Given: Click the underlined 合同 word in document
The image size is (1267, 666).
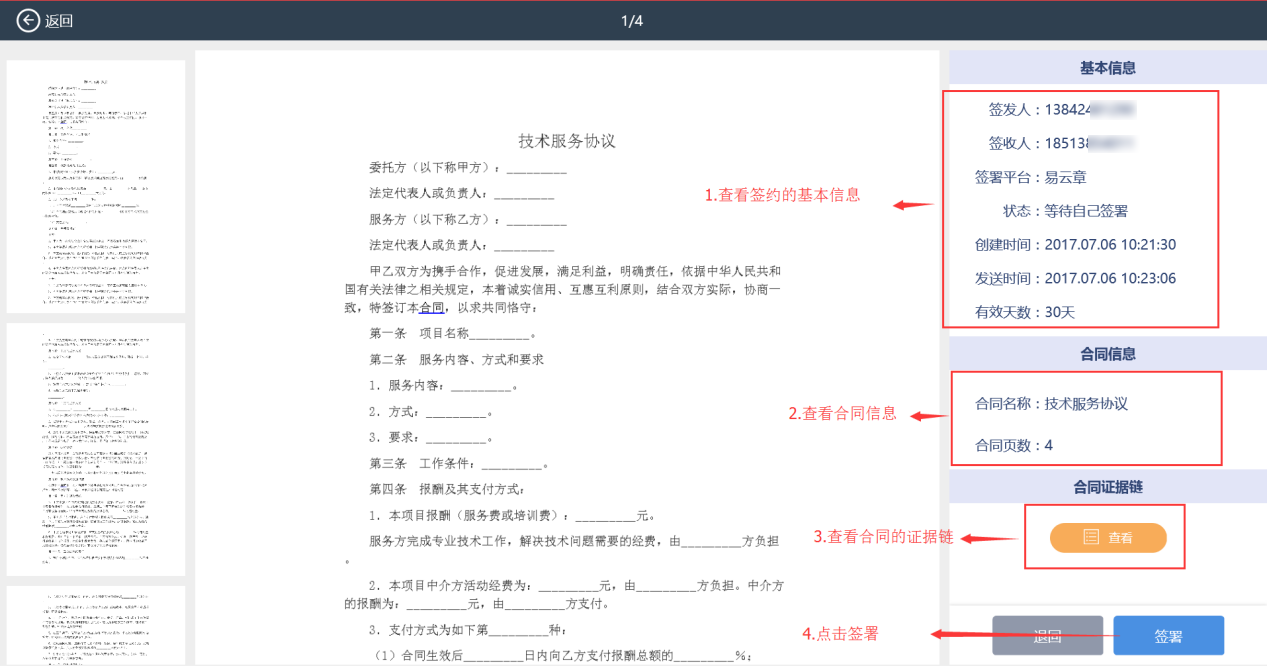Looking at the screenshot, I should click(x=431, y=308).
